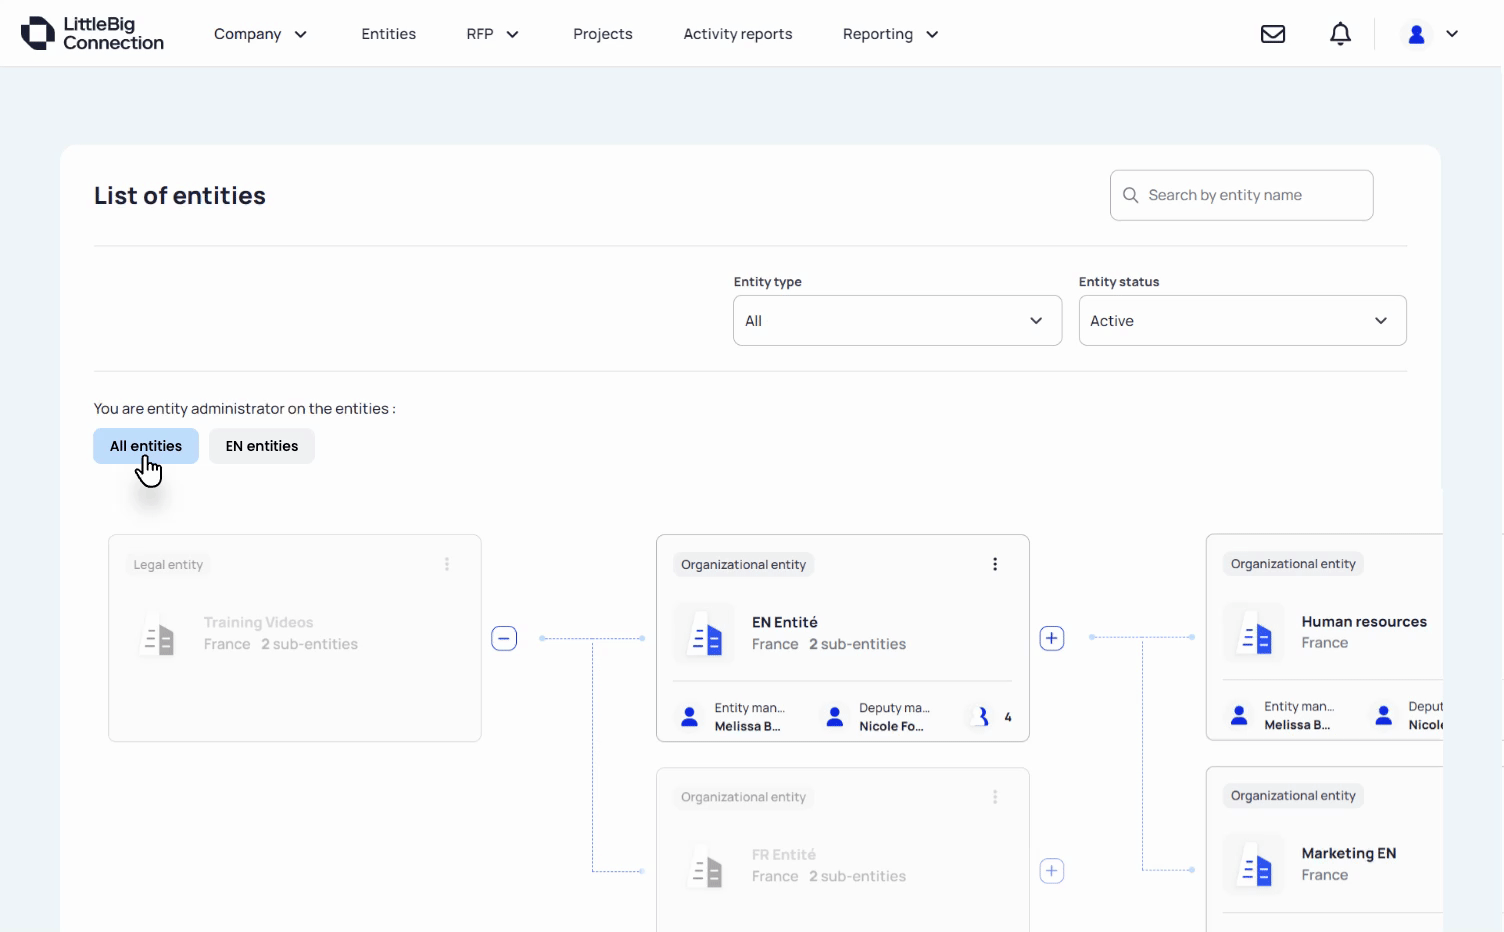Open the three-dot menu on Training Videos card

(447, 564)
